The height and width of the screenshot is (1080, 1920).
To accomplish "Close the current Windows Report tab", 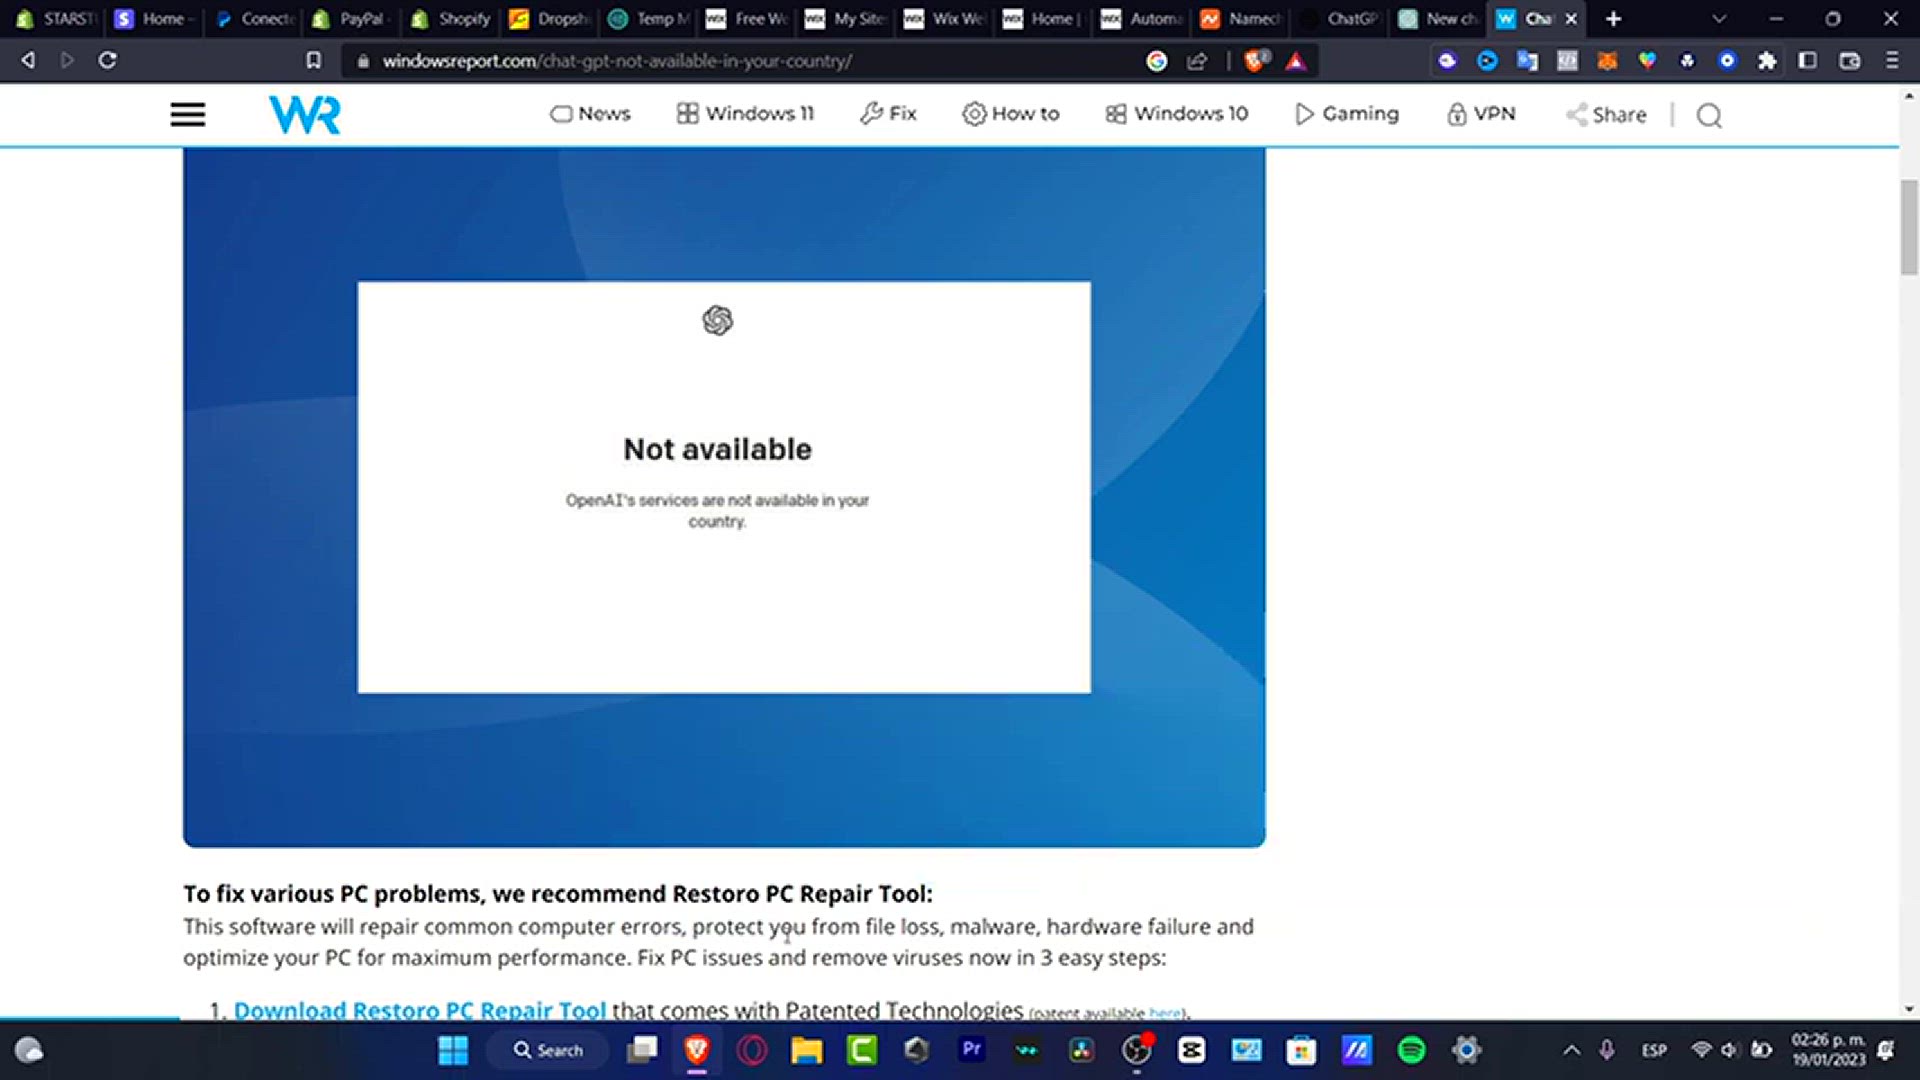I will point(1571,18).
